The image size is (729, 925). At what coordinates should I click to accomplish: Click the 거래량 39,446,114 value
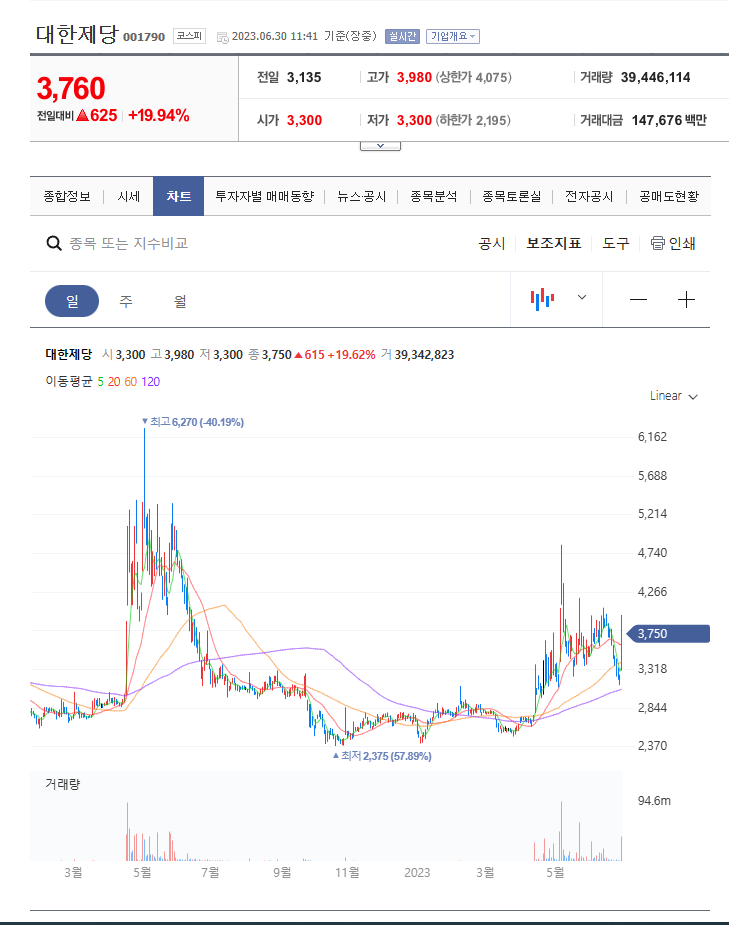[x=655, y=77]
